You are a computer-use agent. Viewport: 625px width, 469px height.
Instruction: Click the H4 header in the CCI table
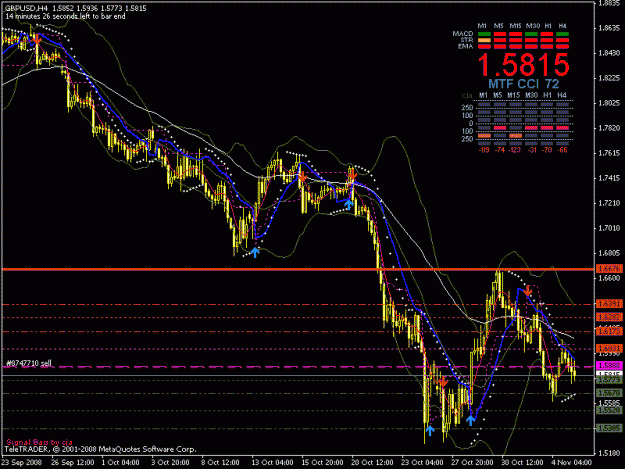(562, 95)
